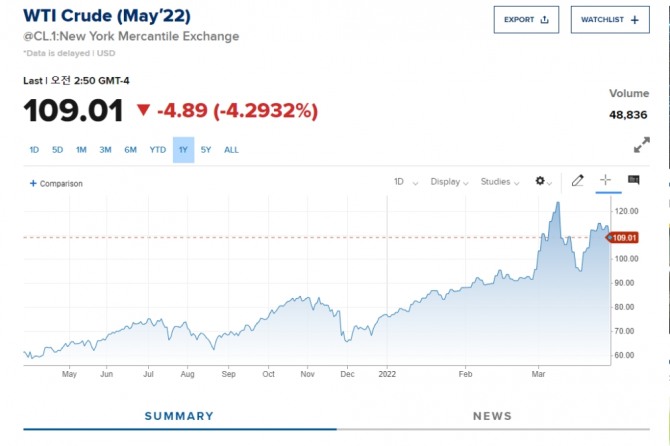Open the News tab
Image resolution: width=670 pixels, height=446 pixels.
point(491,416)
